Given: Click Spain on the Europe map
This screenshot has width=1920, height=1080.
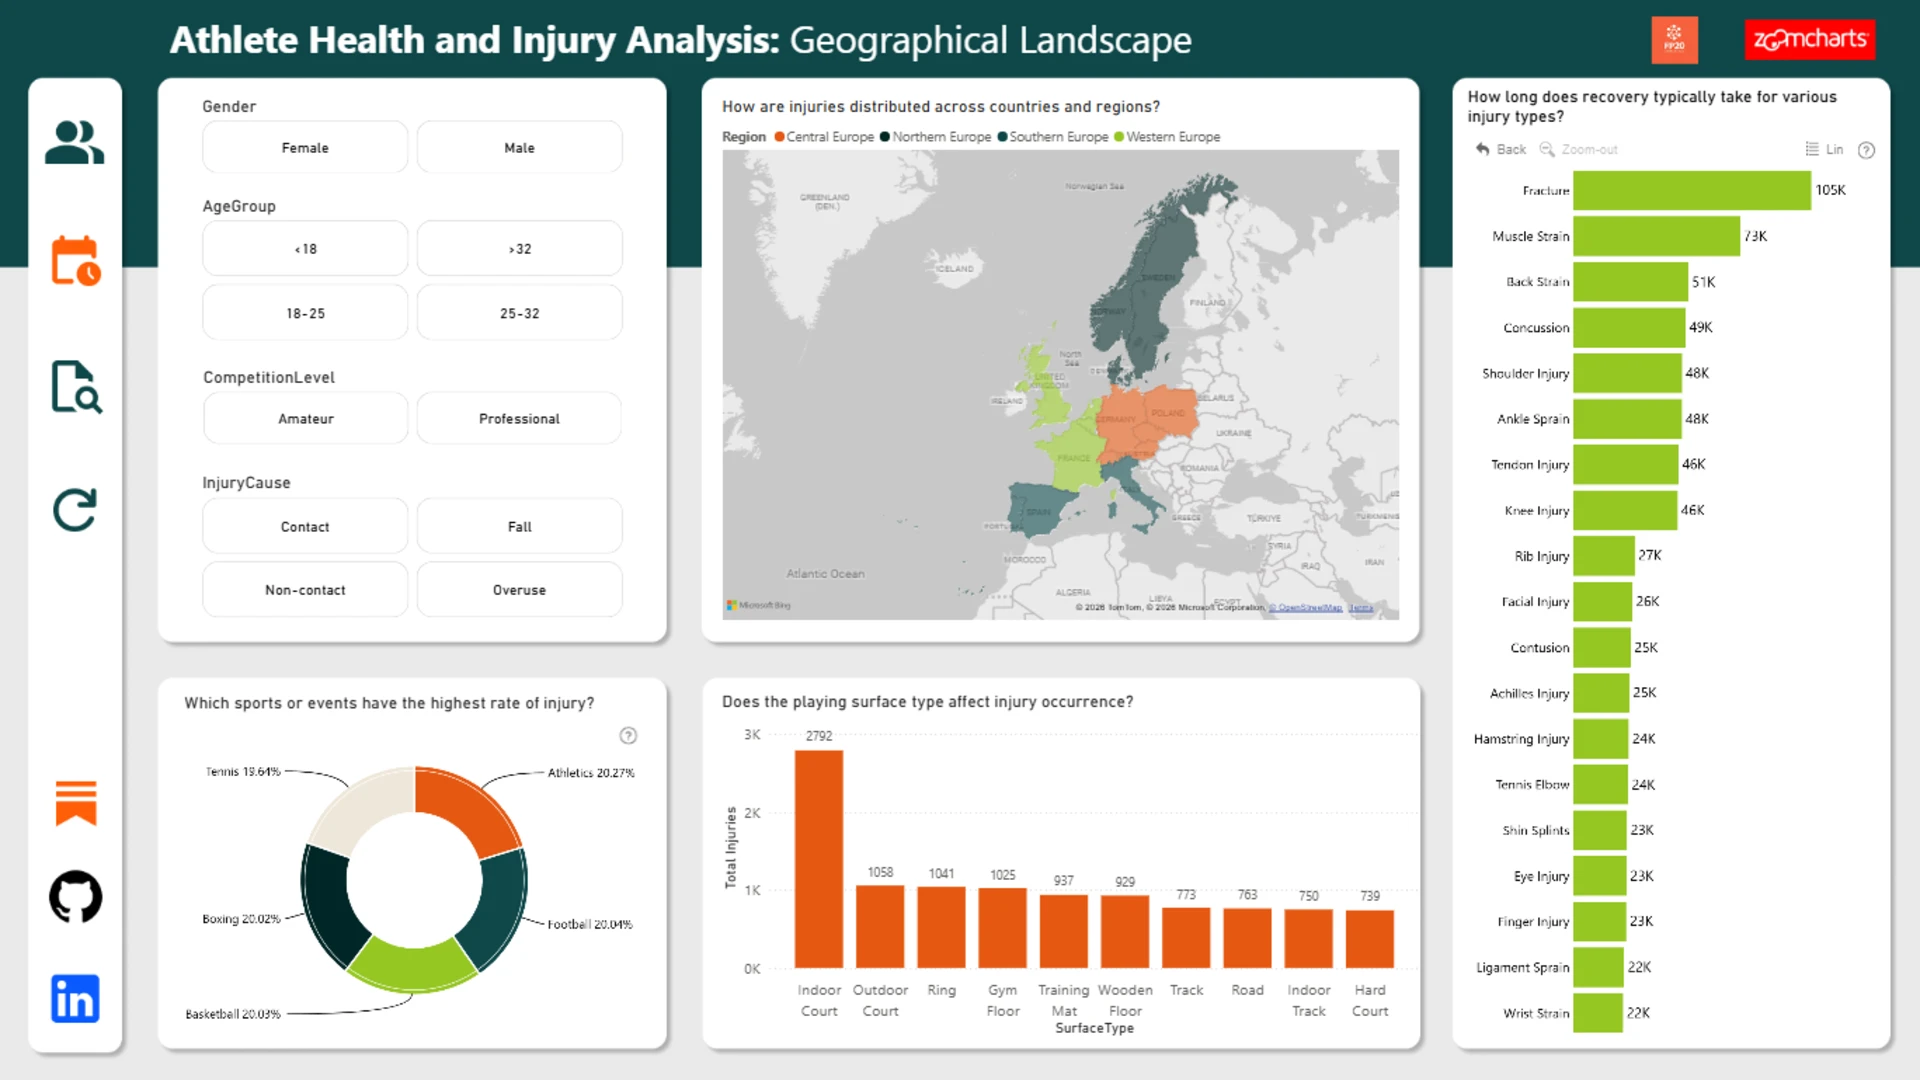Looking at the screenshot, I should pyautogui.click(x=1040, y=512).
